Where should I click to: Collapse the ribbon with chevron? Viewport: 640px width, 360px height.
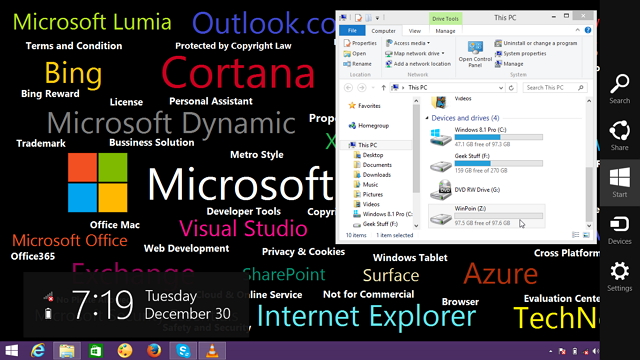coord(578,30)
